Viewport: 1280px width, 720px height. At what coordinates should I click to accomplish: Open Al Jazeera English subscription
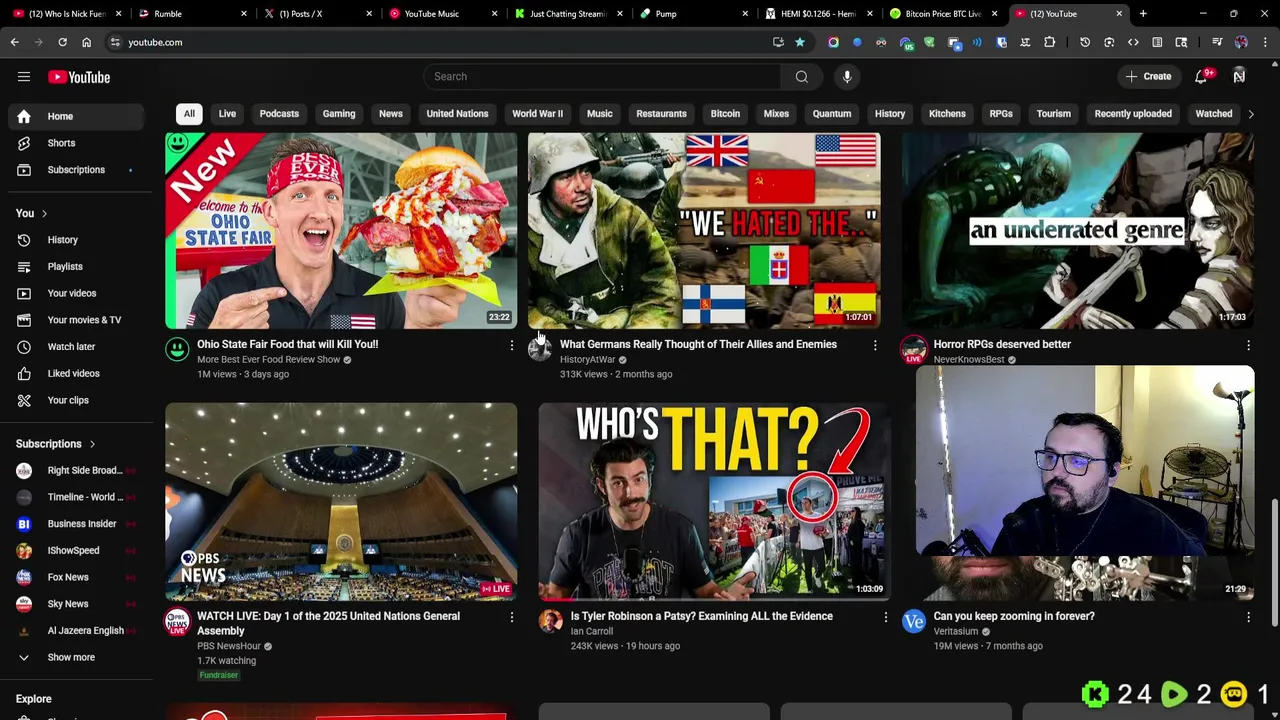point(76,631)
